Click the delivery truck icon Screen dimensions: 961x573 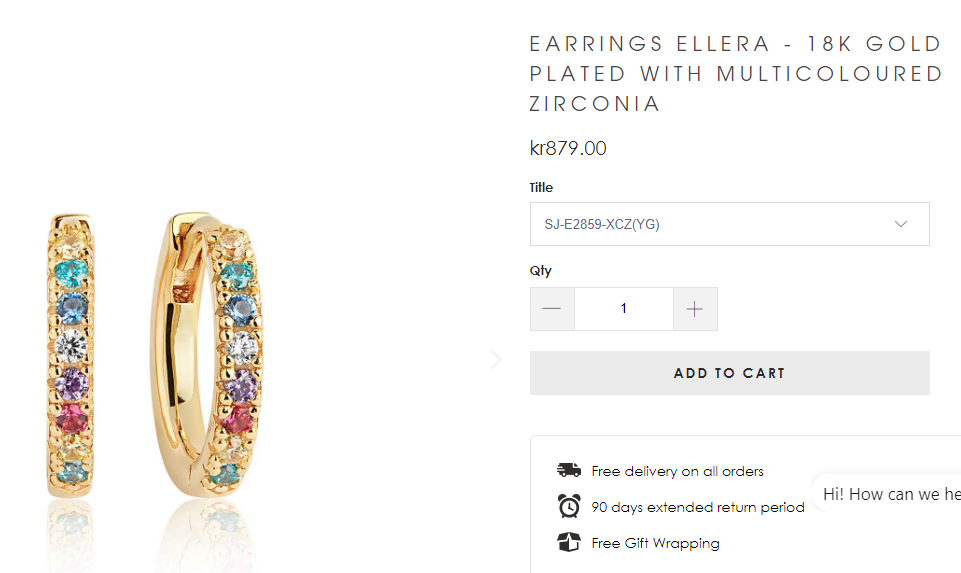pyautogui.click(x=569, y=470)
